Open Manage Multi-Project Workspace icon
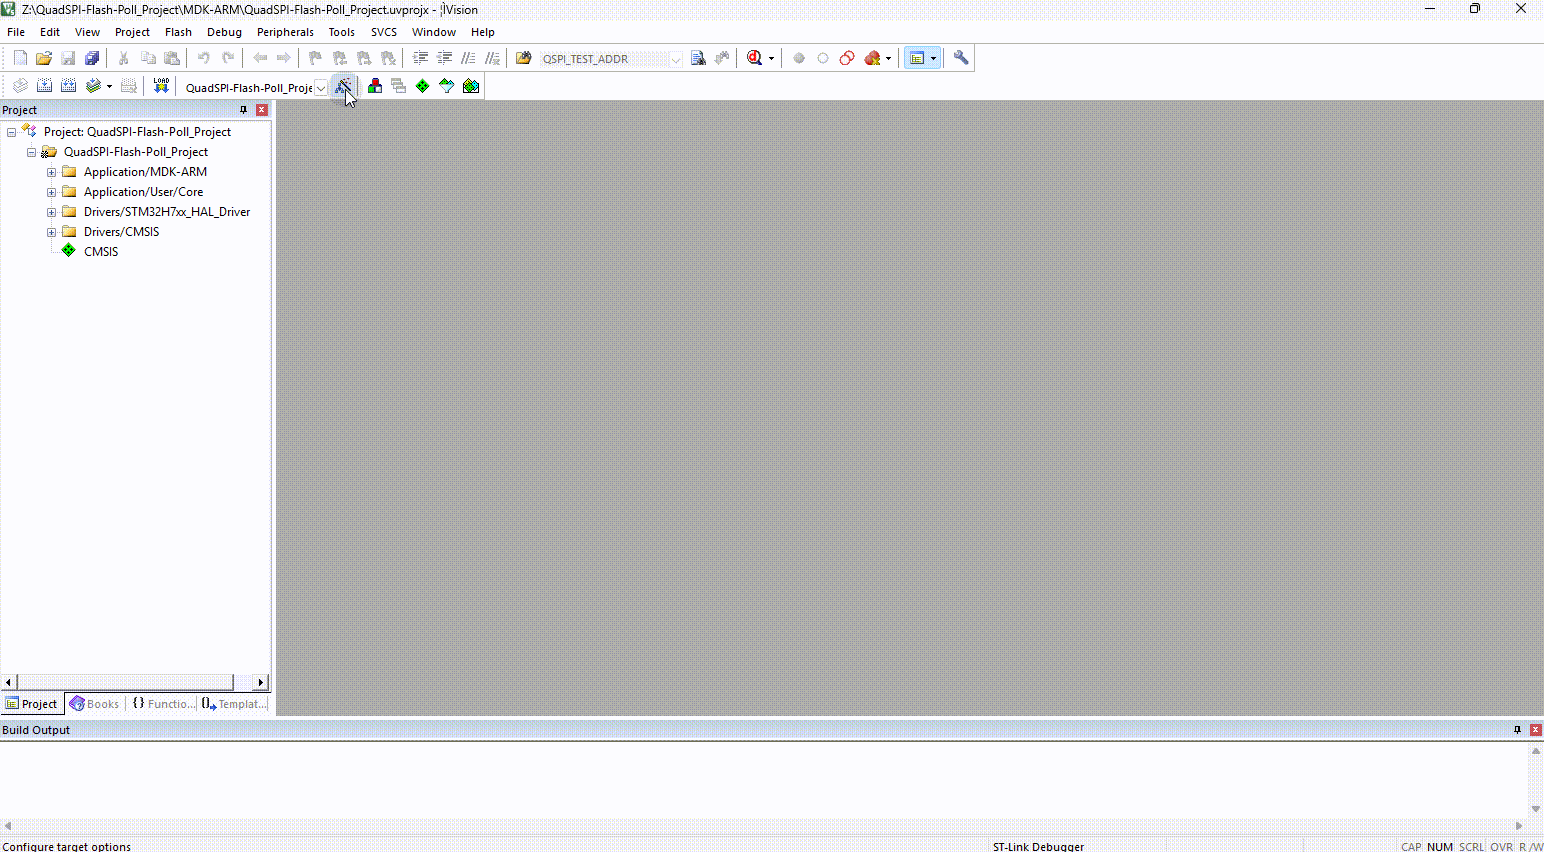 (399, 86)
